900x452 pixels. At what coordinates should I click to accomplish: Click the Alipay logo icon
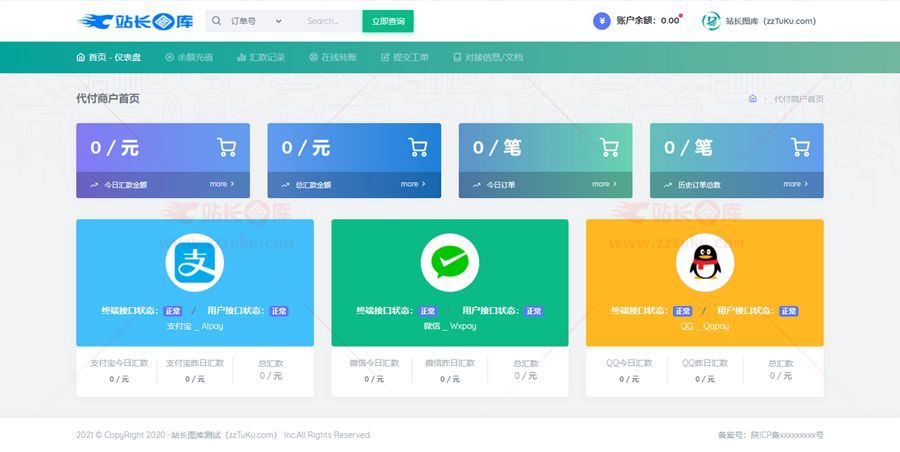click(x=195, y=263)
